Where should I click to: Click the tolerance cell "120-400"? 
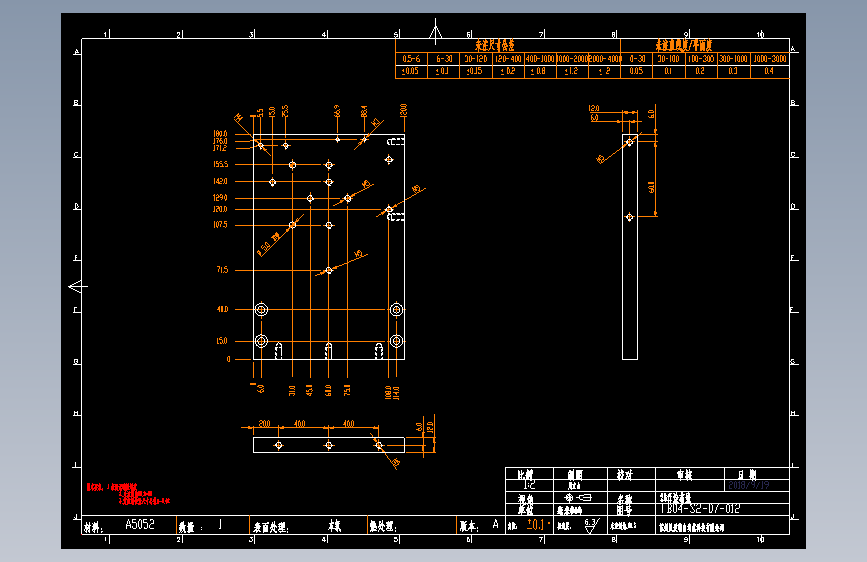pos(508,59)
